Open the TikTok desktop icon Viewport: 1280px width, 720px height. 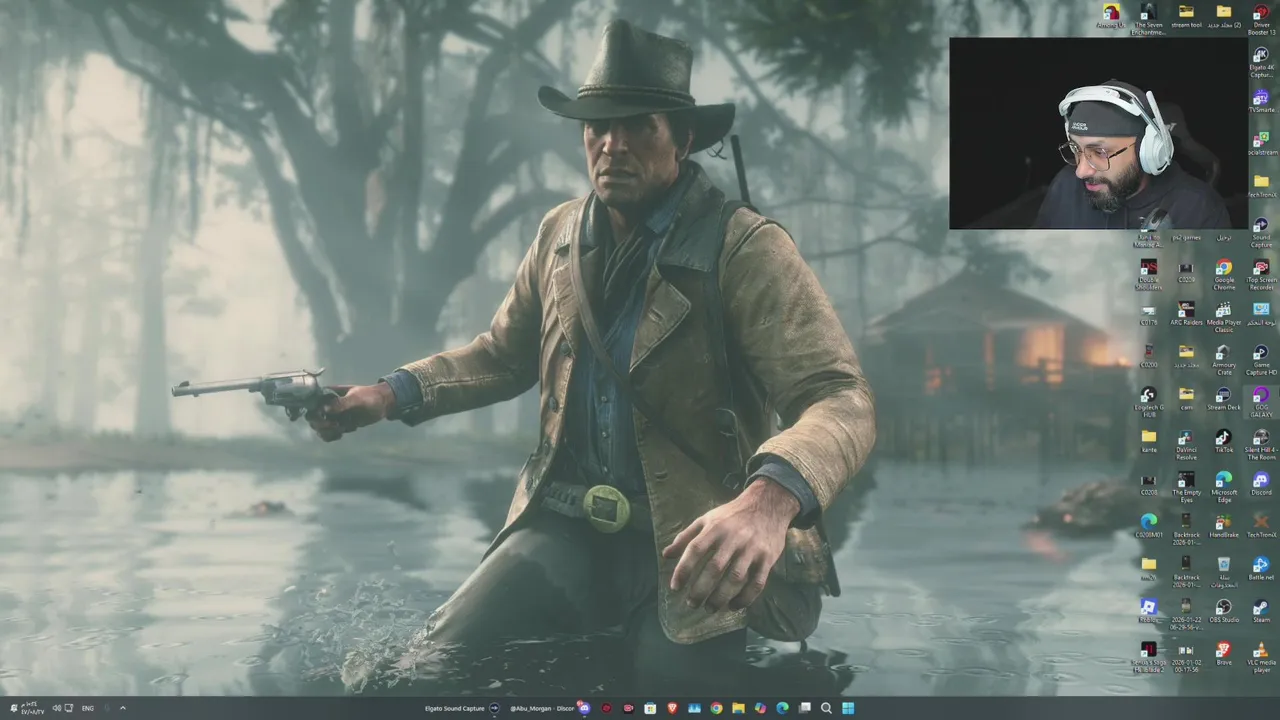pos(1223,442)
